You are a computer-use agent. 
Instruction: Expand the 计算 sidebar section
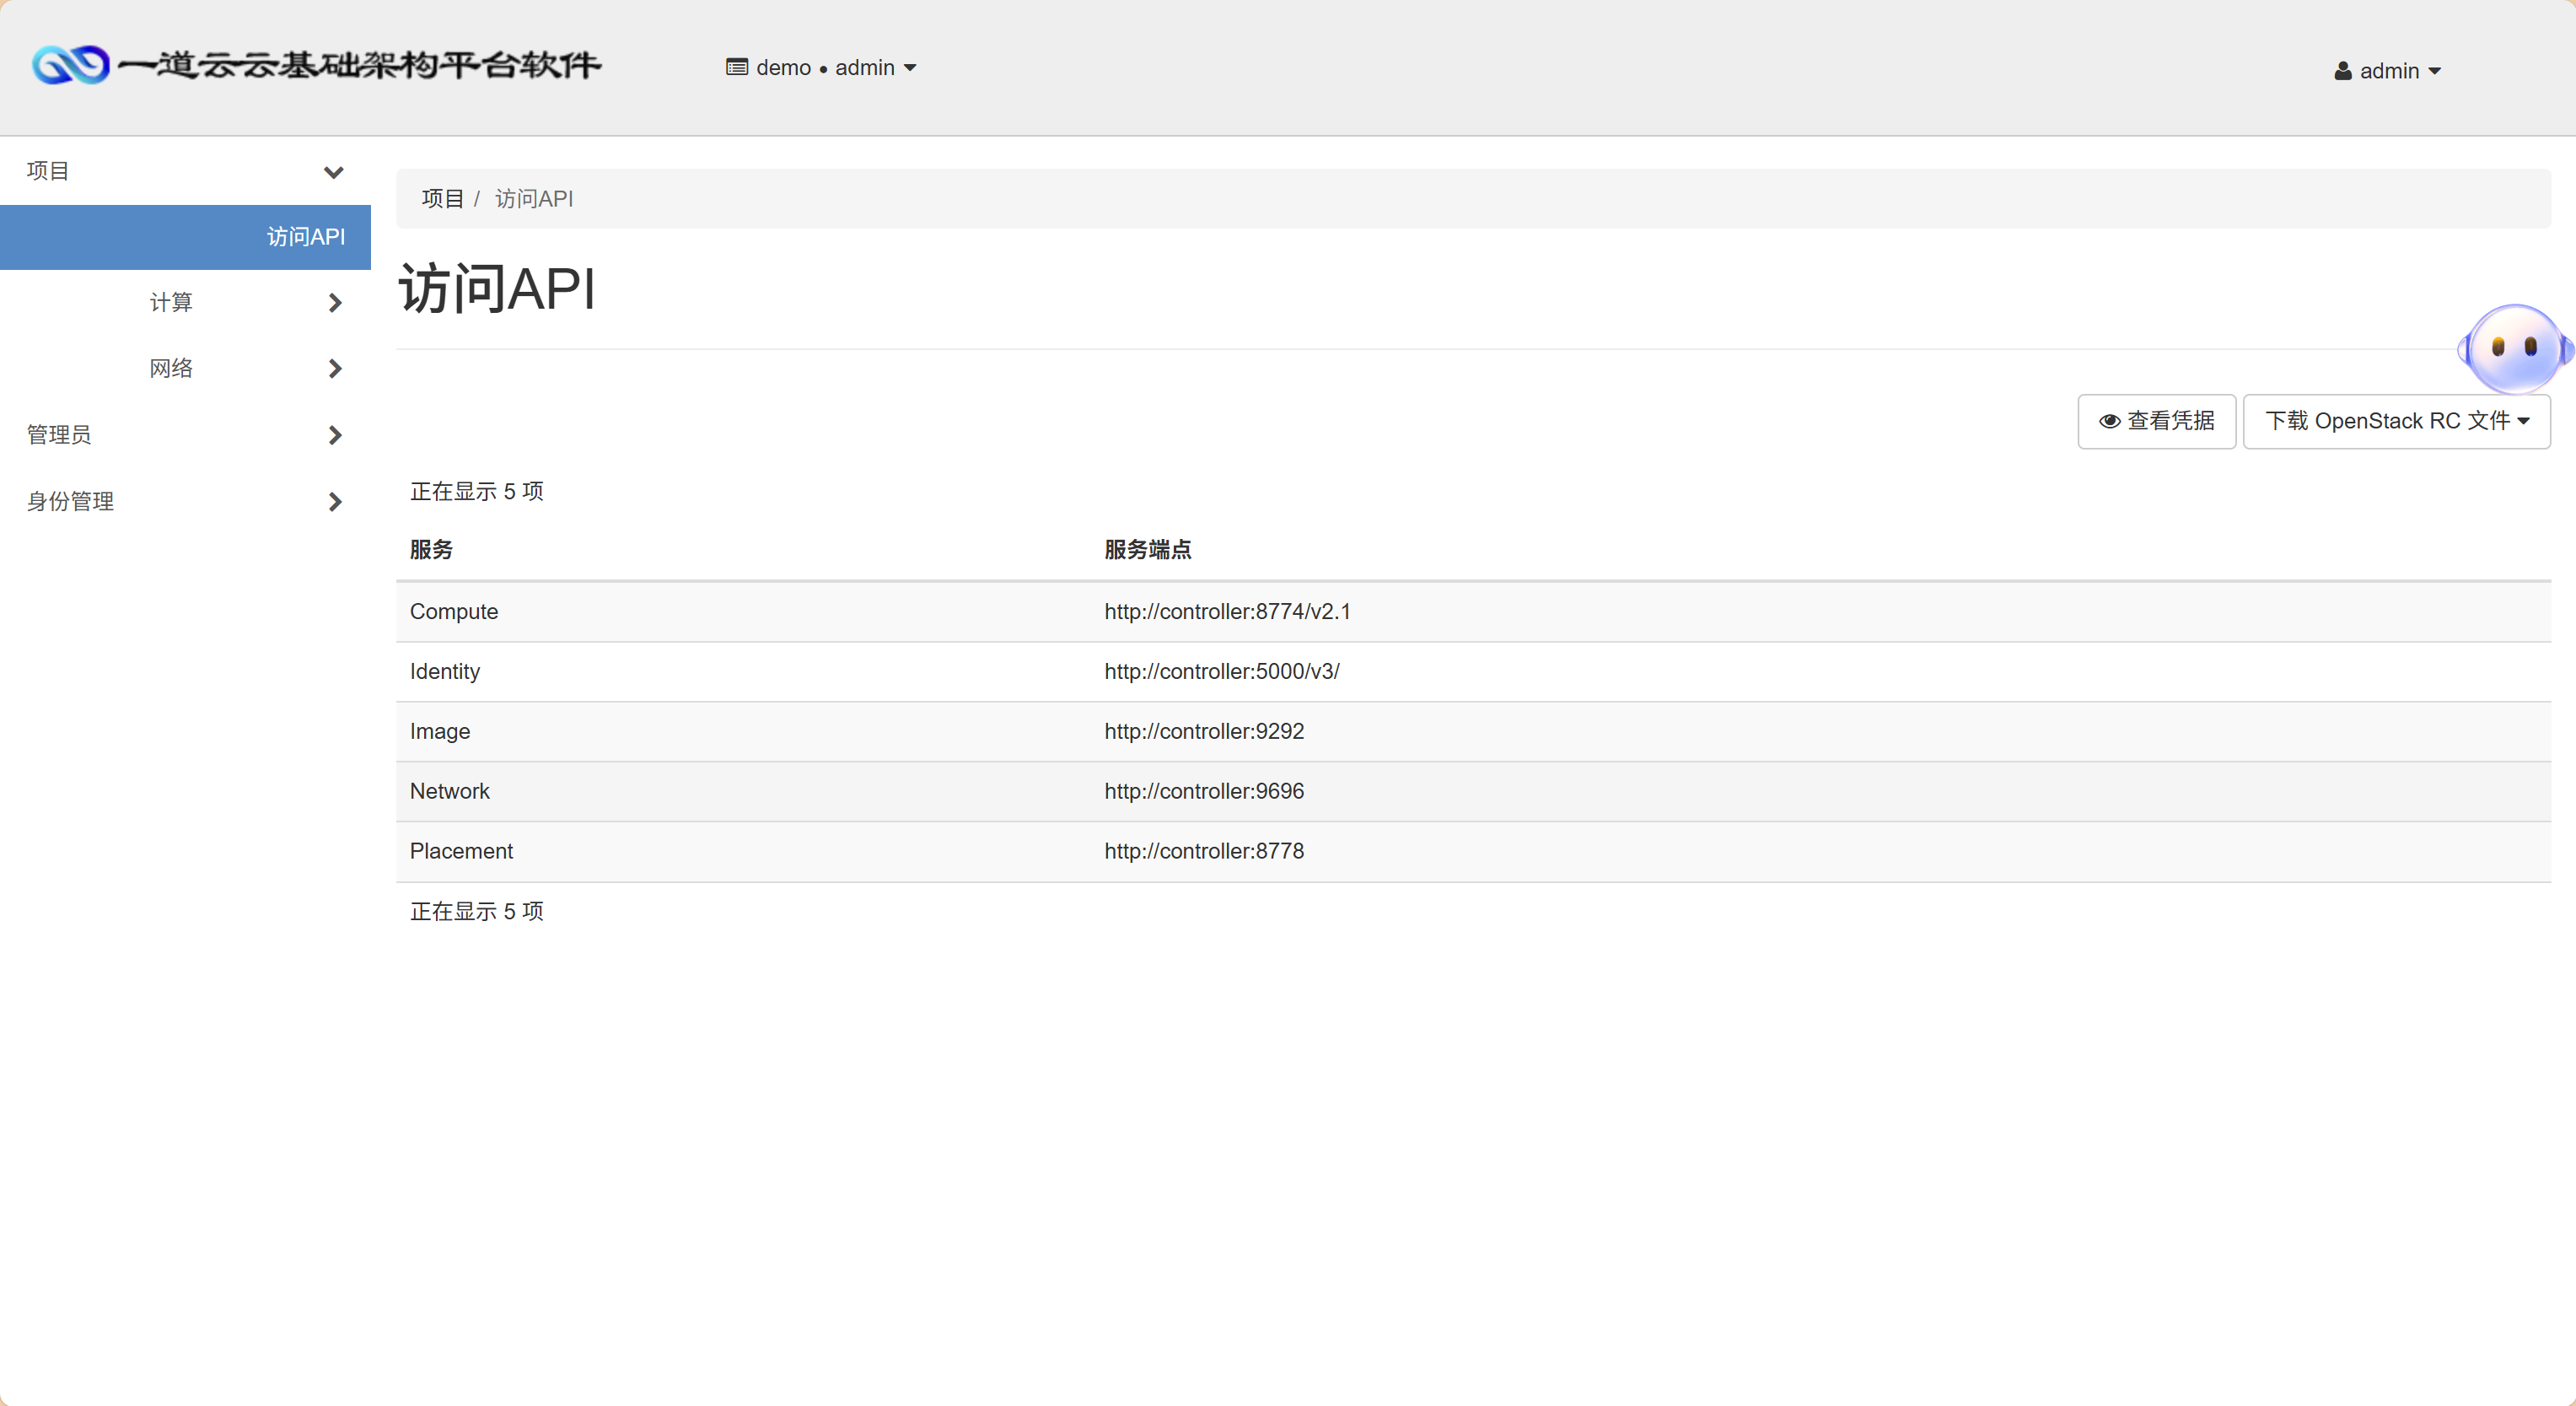[x=335, y=302]
